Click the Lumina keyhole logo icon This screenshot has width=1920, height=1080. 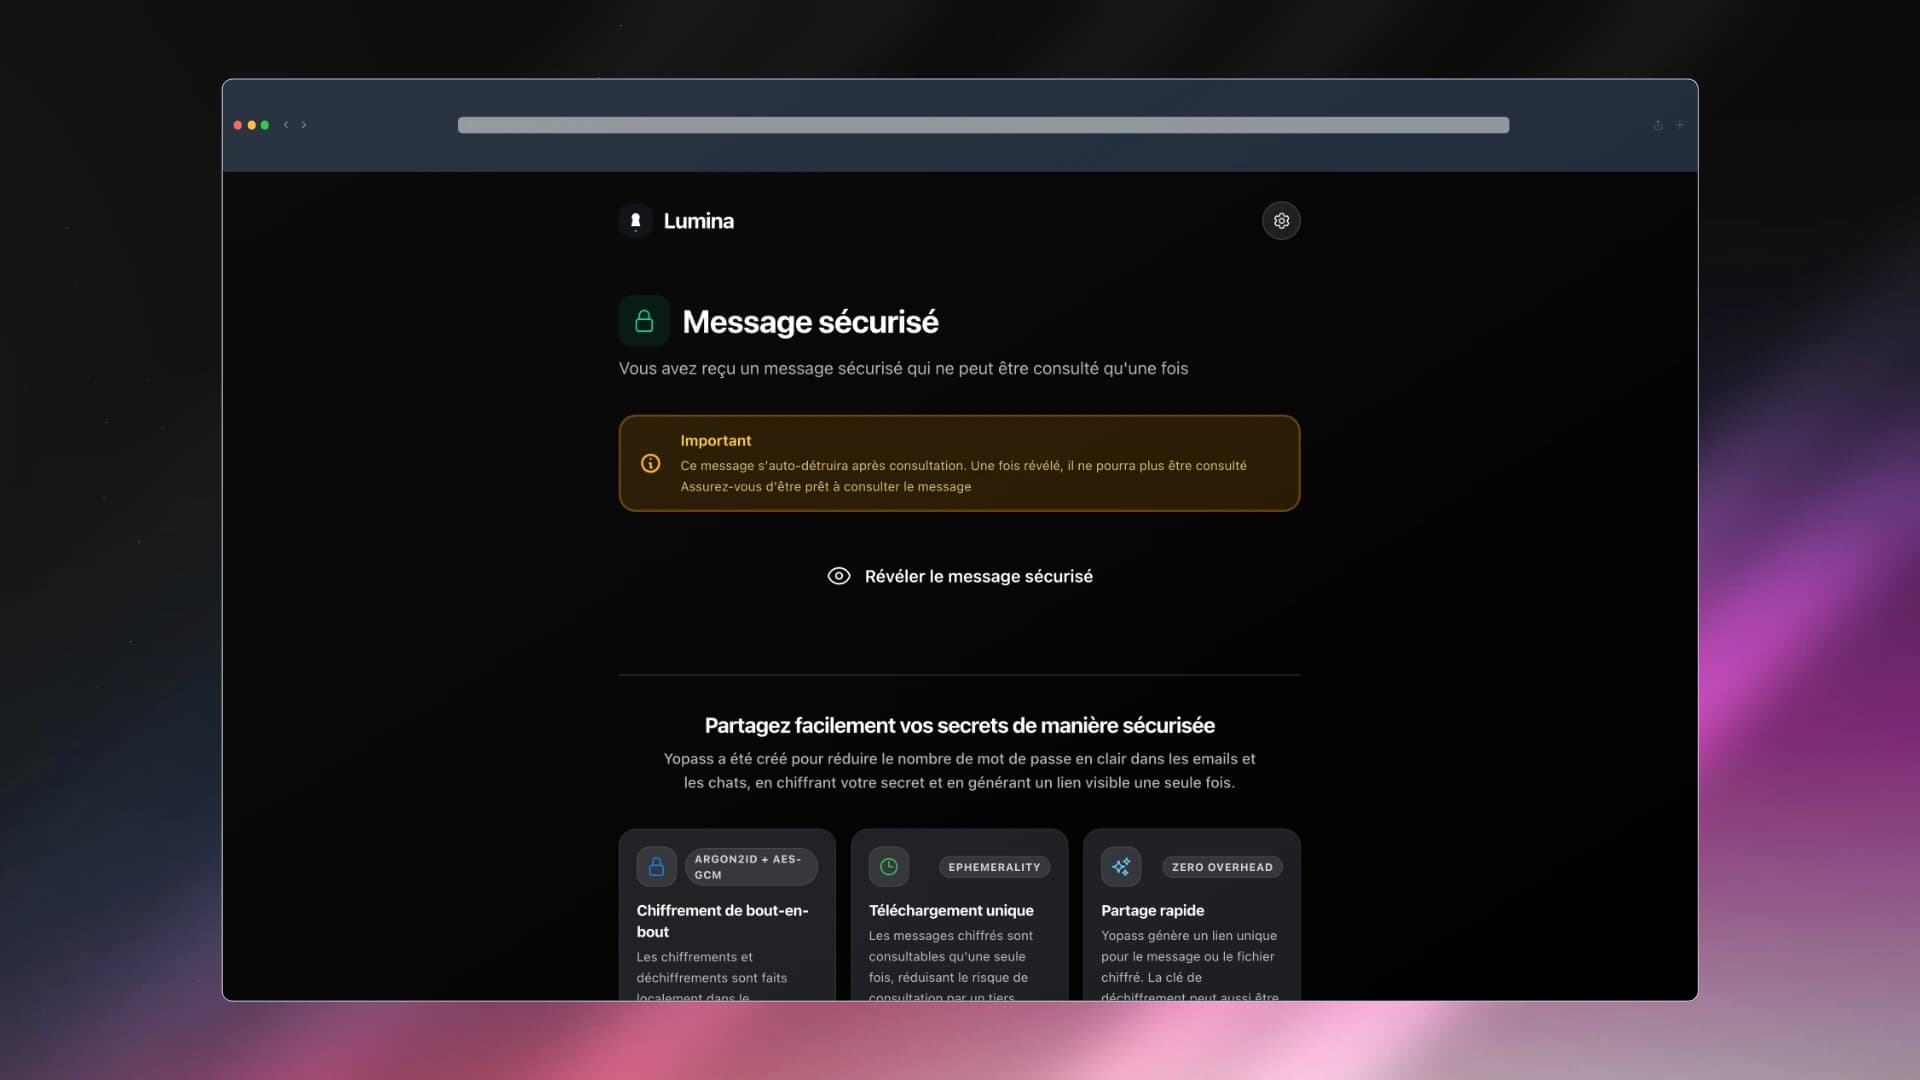635,221
